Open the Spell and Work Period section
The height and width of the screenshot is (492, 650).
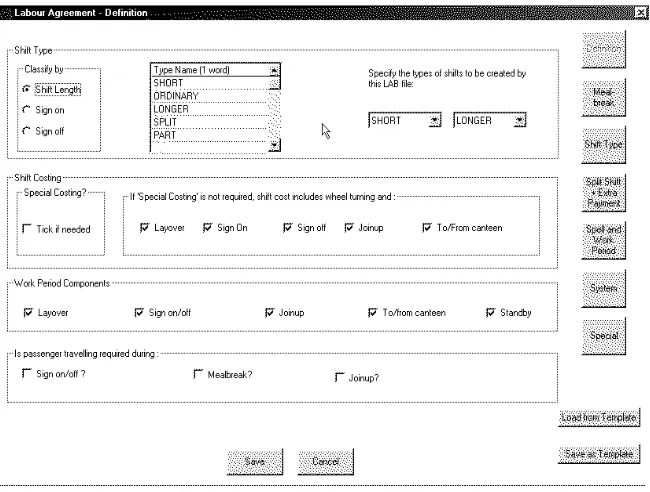(x=604, y=240)
